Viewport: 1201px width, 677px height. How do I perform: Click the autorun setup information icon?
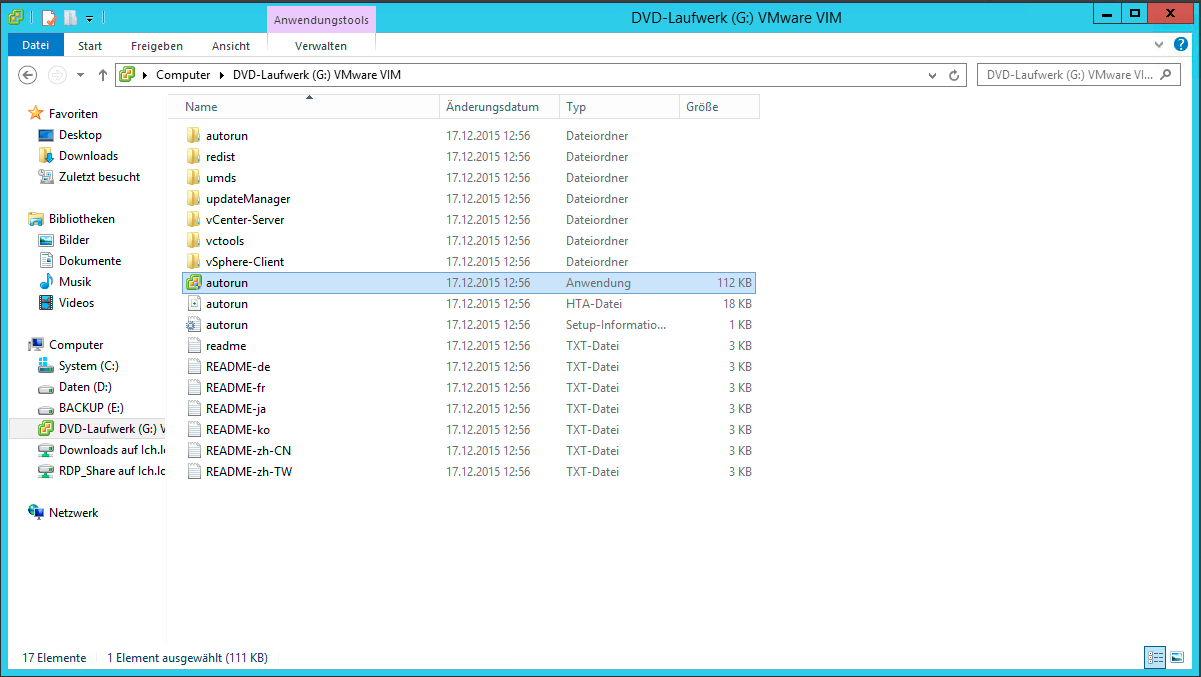click(x=194, y=324)
